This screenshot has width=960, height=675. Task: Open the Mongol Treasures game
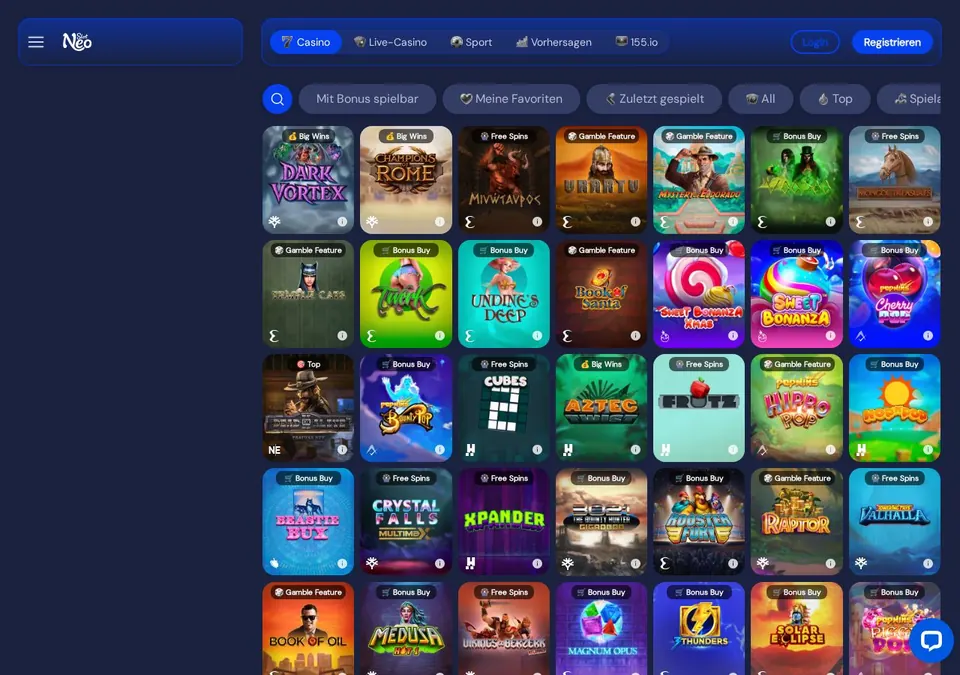pyautogui.click(x=894, y=180)
